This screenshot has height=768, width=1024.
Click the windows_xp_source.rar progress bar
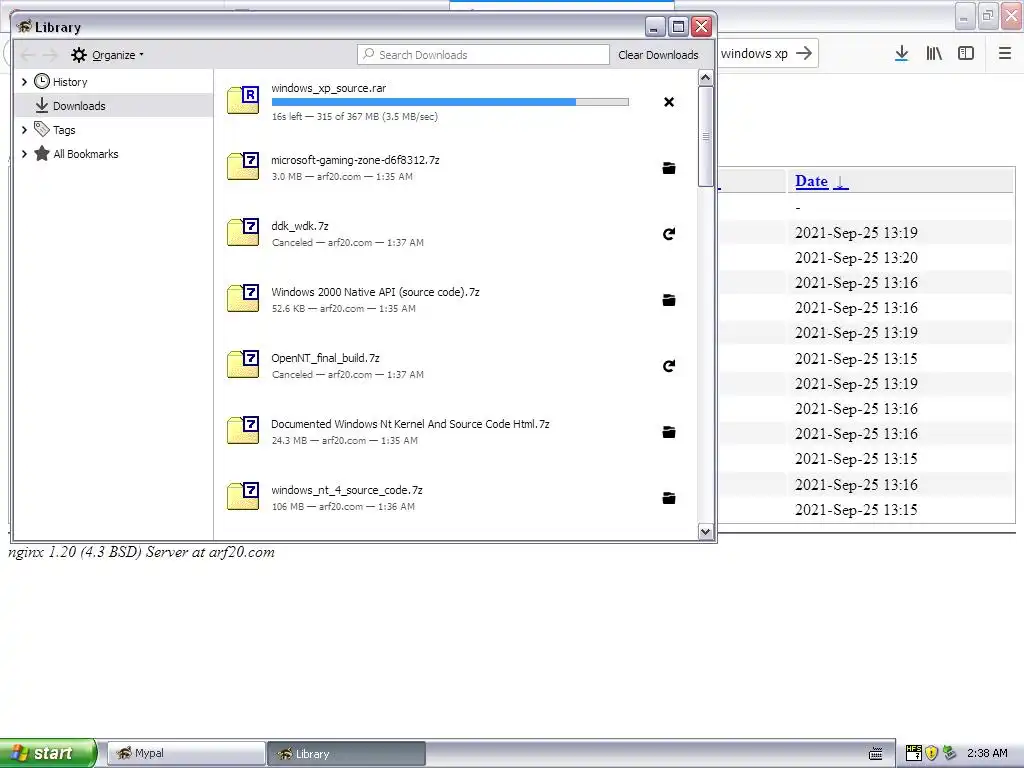click(x=450, y=102)
